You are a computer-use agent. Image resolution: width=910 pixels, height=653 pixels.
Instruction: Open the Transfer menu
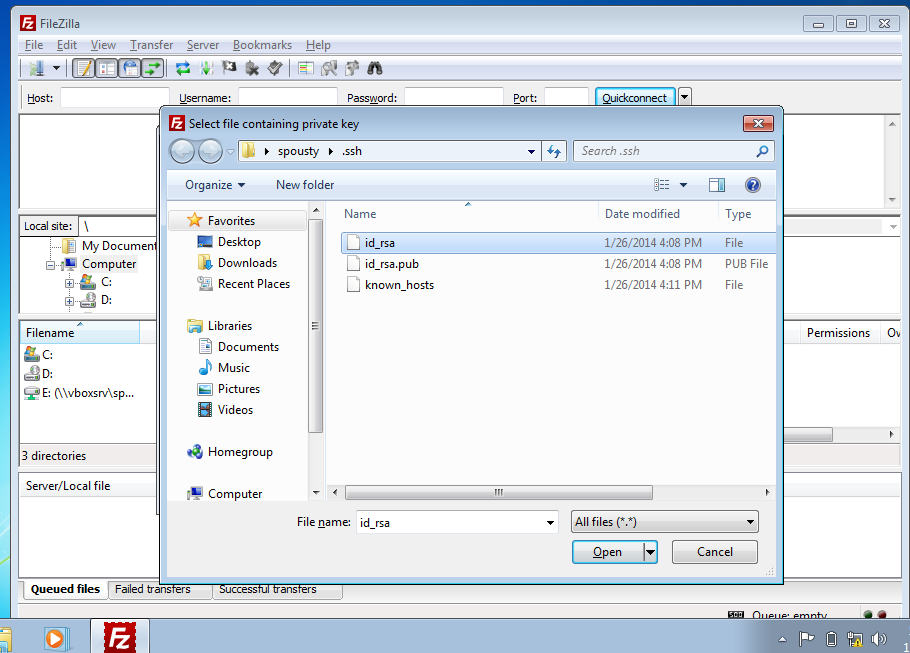[x=151, y=45]
